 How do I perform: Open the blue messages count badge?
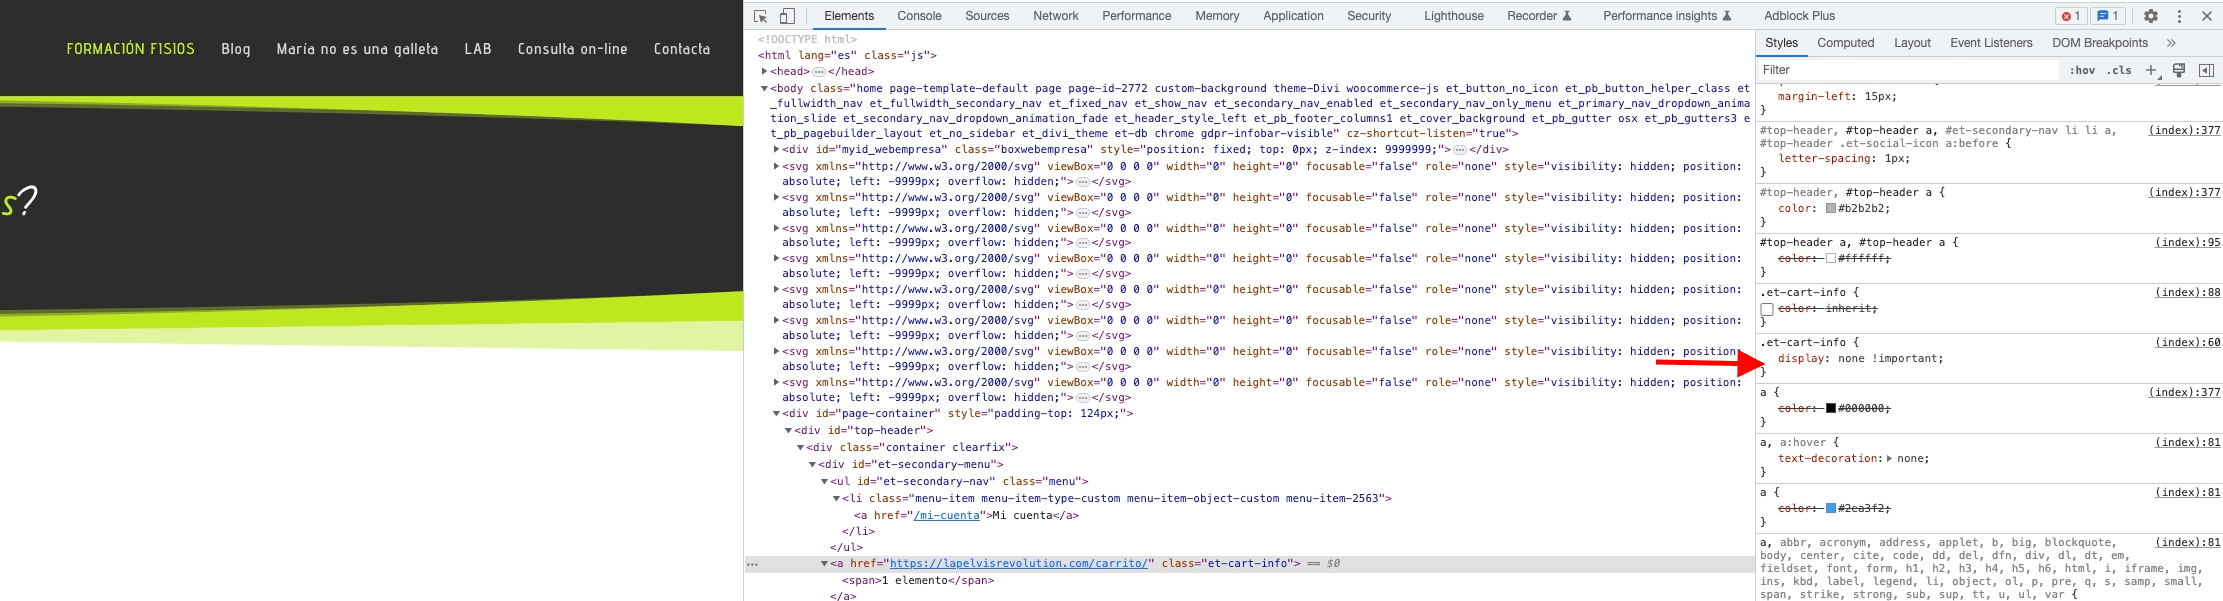[2109, 16]
